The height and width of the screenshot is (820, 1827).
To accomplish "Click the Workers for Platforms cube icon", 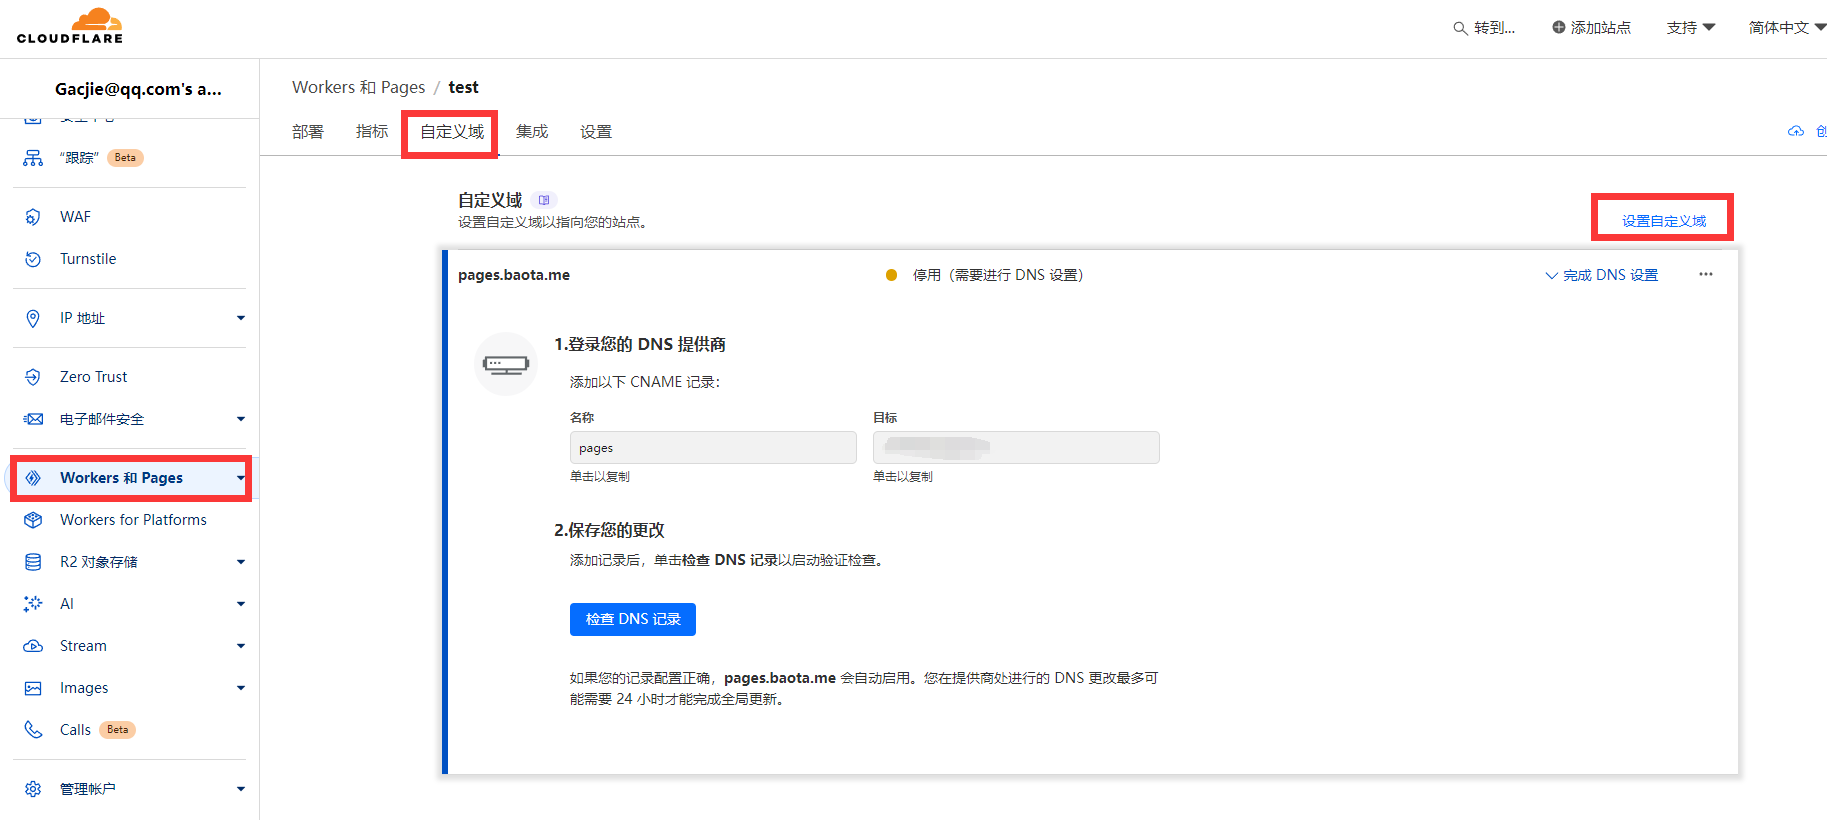I will pyautogui.click(x=33, y=520).
